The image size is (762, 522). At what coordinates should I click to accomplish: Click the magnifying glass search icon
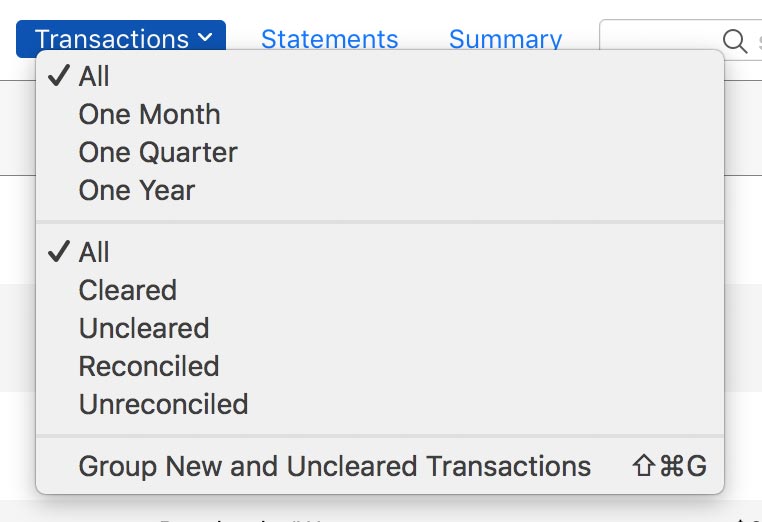735,41
